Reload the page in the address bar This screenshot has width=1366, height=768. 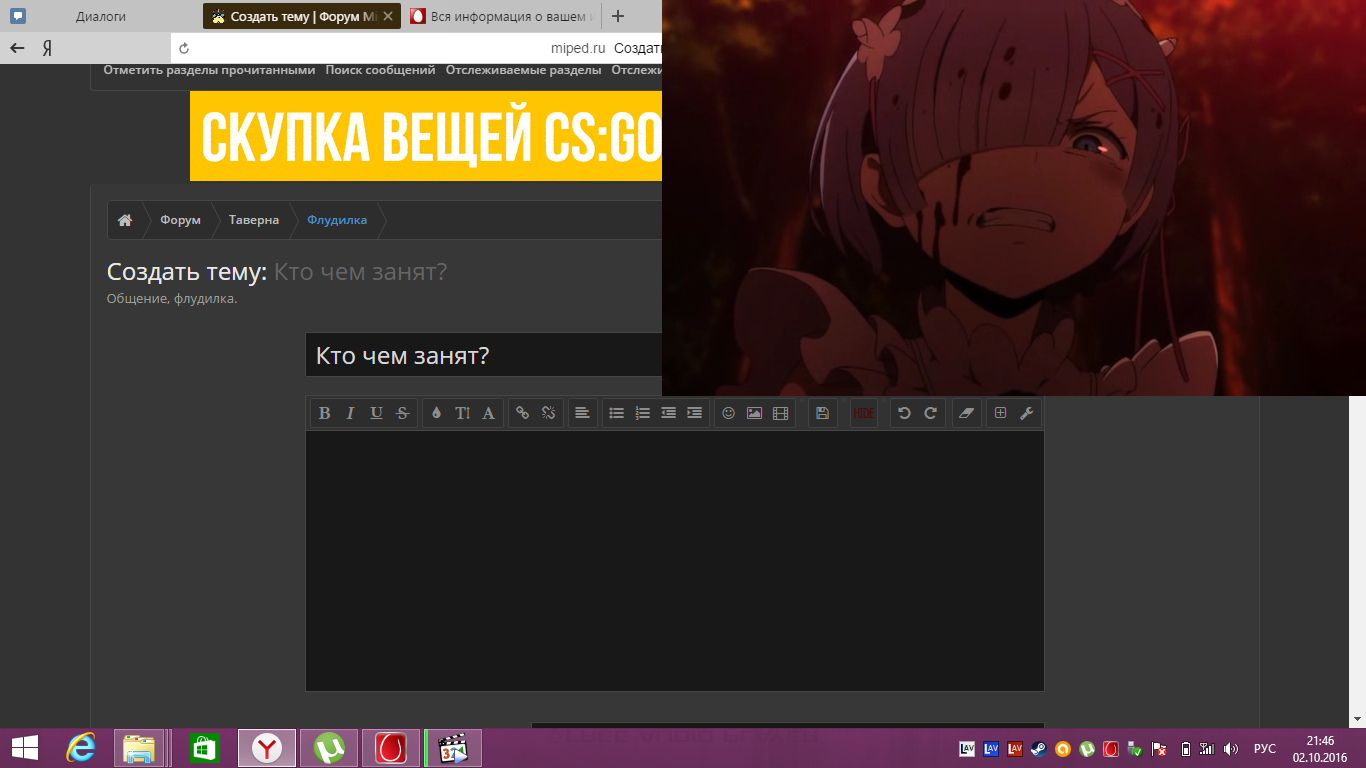(x=183, y=48)
